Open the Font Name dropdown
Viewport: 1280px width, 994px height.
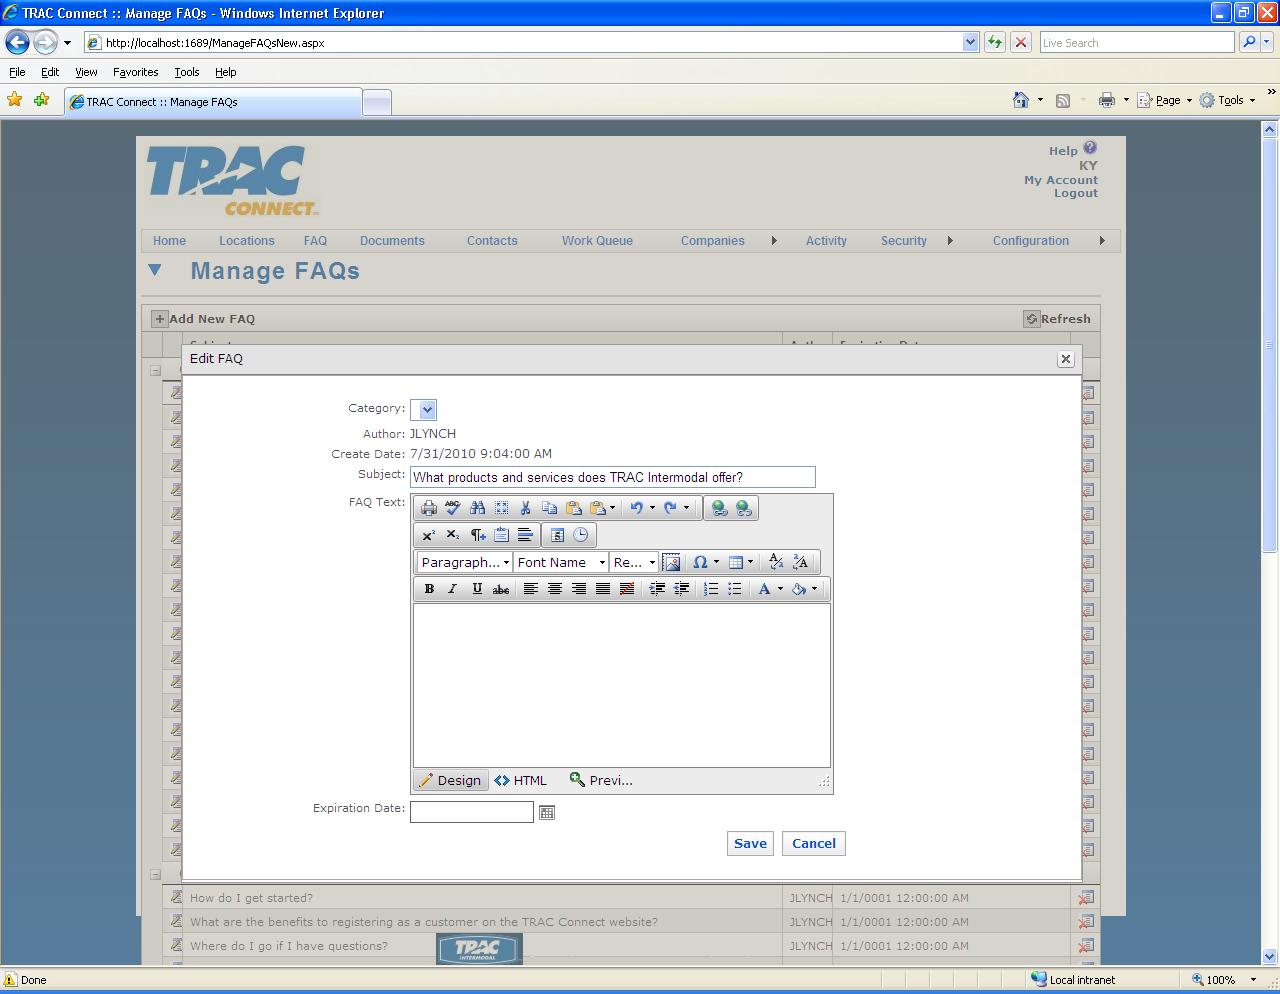click(561, 562)
